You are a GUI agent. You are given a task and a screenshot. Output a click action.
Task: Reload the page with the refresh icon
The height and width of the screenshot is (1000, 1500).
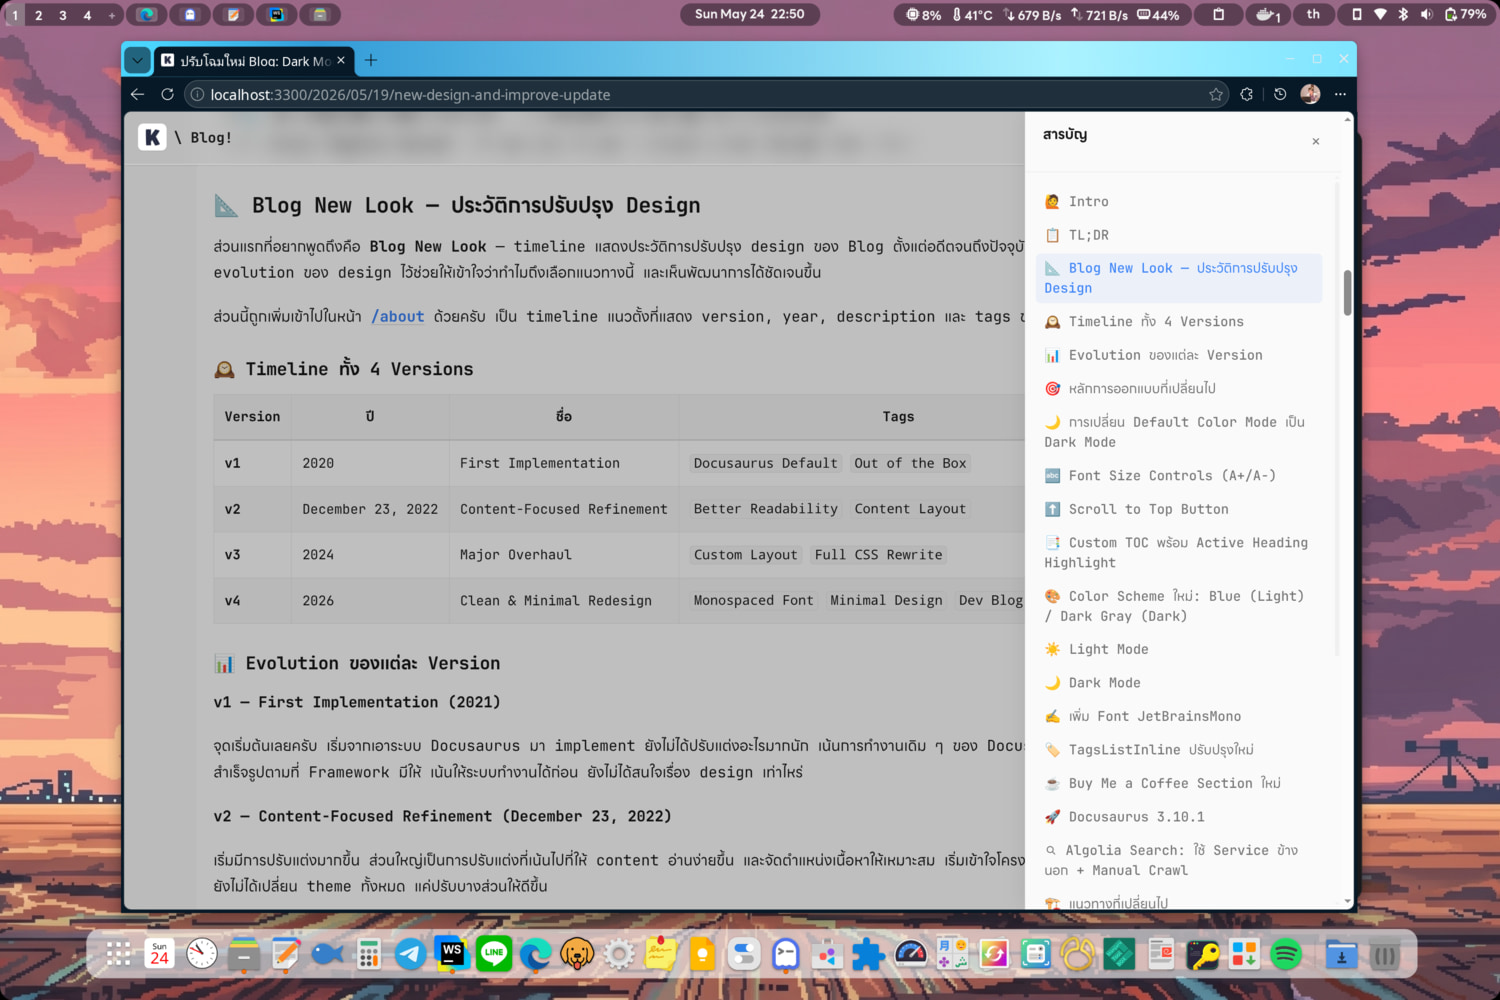[x=167, y=94]
